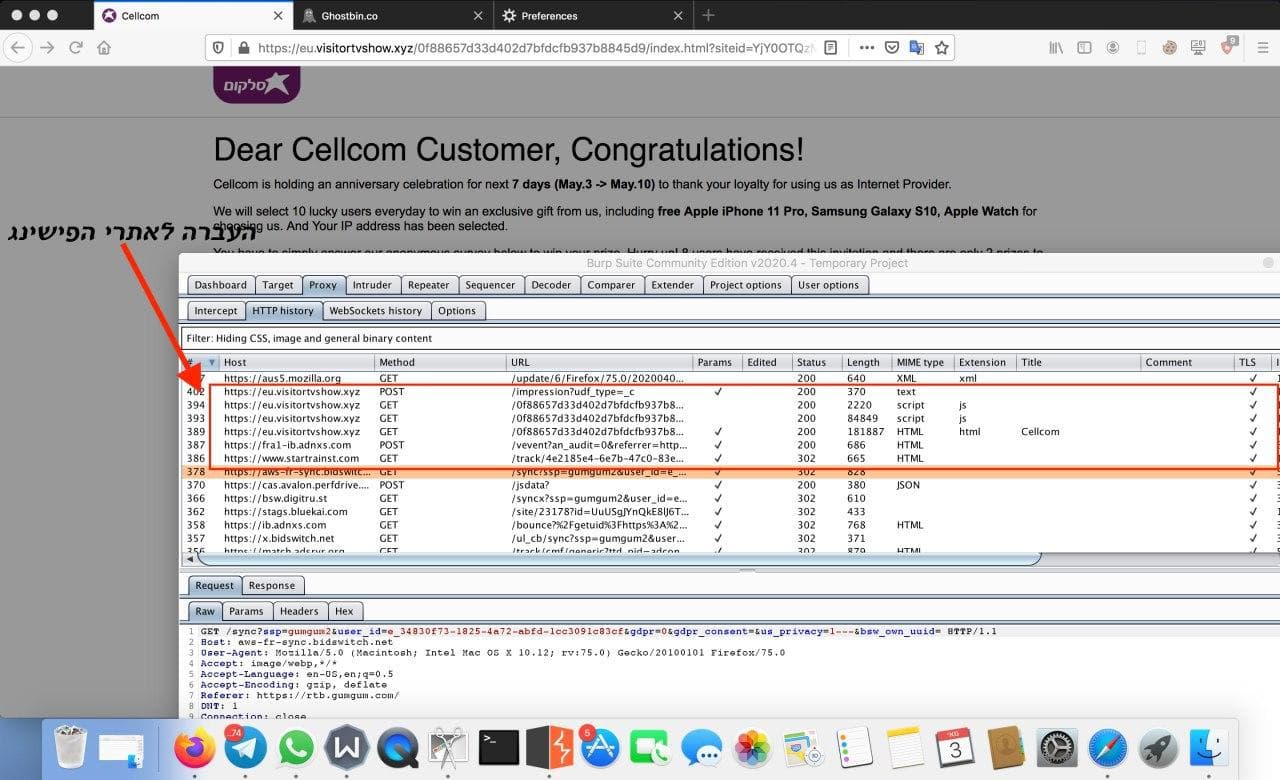Sort history by Status column
This screenshot has height=780, width=1280.
click(818, 363)
